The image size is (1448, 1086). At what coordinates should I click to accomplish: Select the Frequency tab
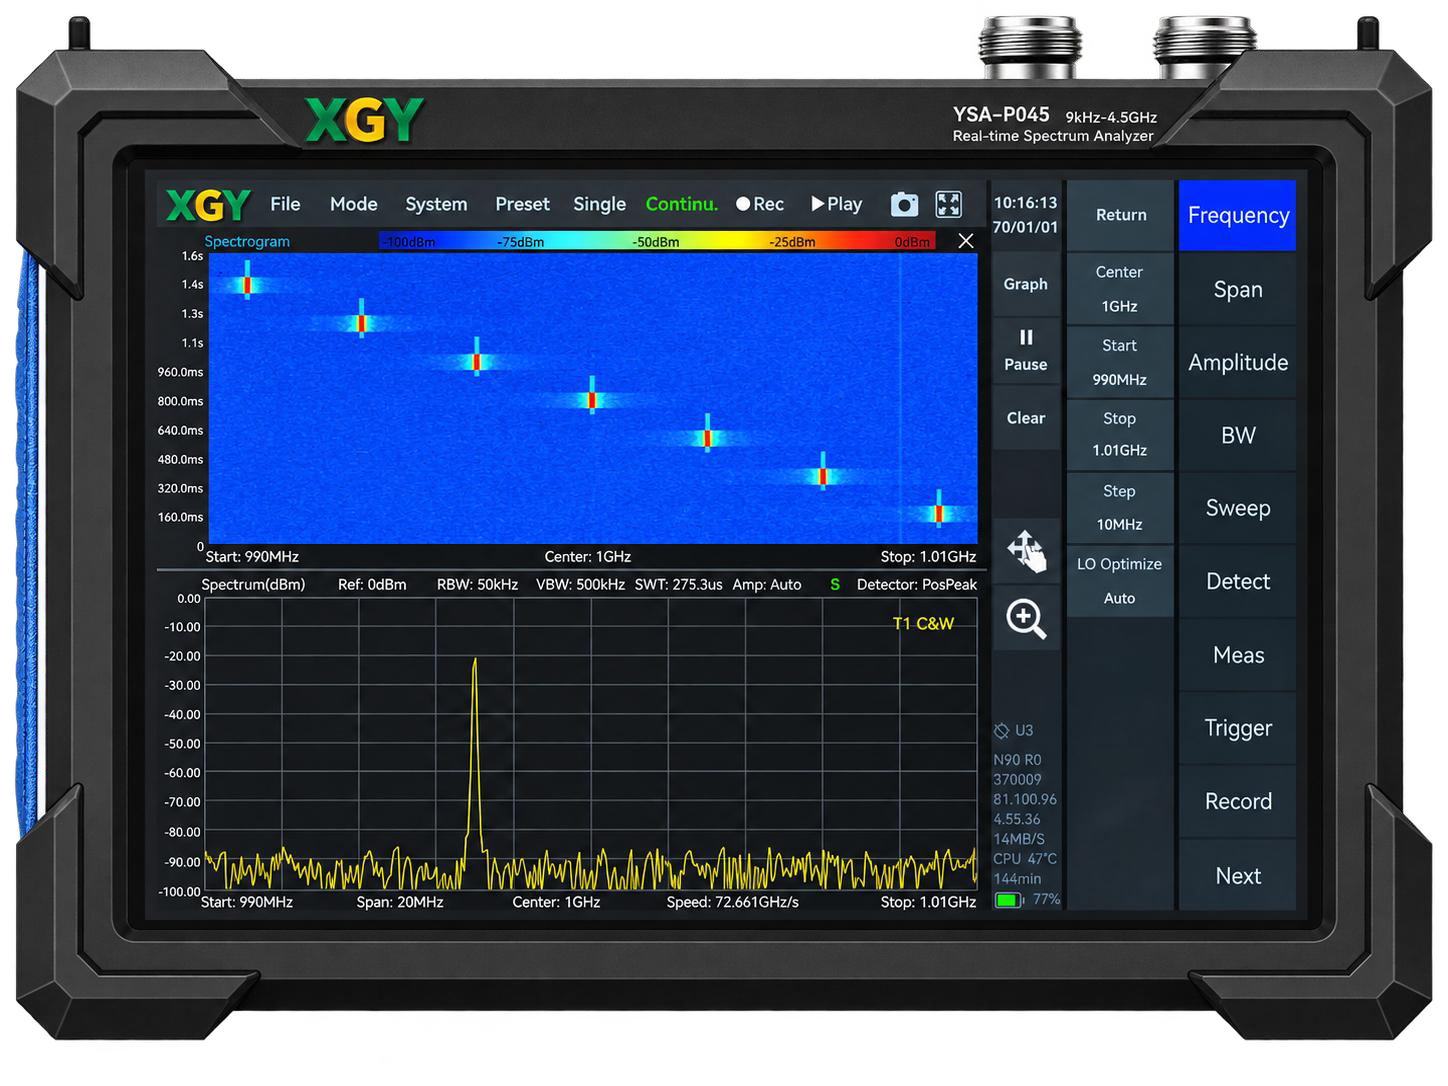(x=1238, y=215)
